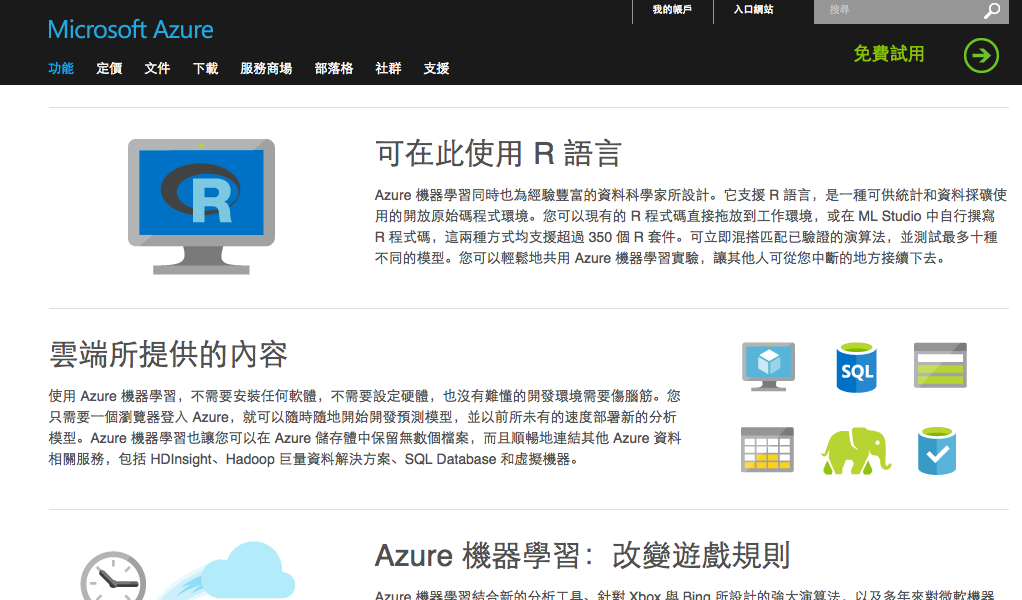Click the heading 雲端所提供的內容
The width and height of the screenshot is (1022, 600).
168,355
